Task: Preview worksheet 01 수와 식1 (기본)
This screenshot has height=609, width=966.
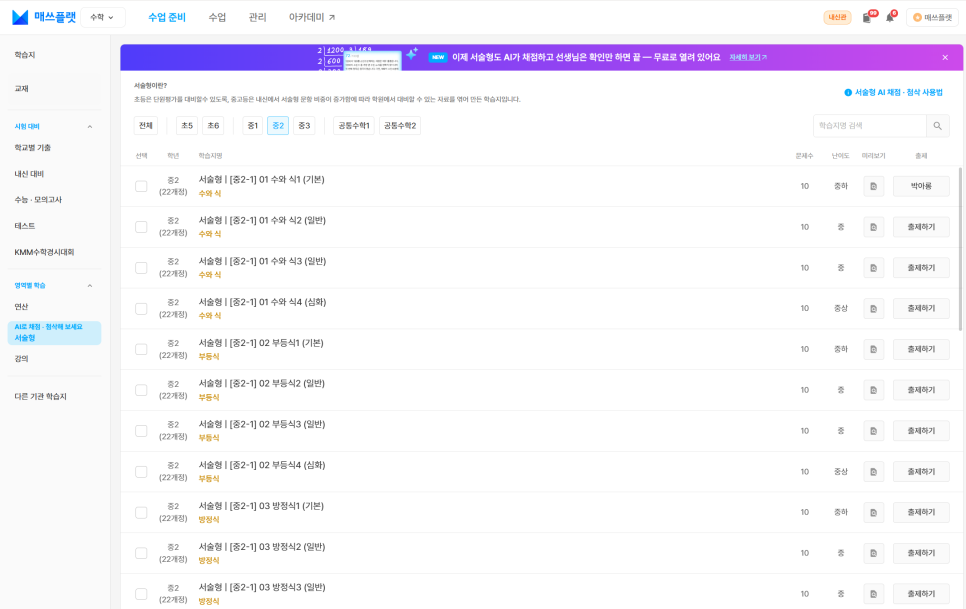Action: 874,186
